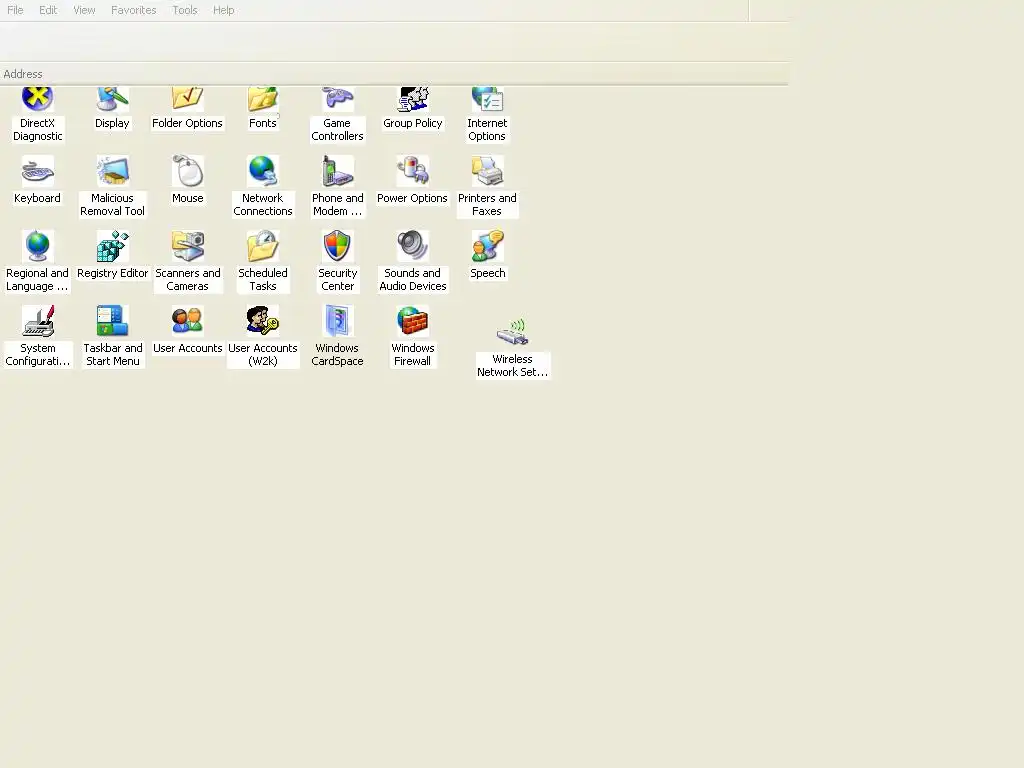Open the Taskbar and Start Menu icon

[x=112, y=321]
